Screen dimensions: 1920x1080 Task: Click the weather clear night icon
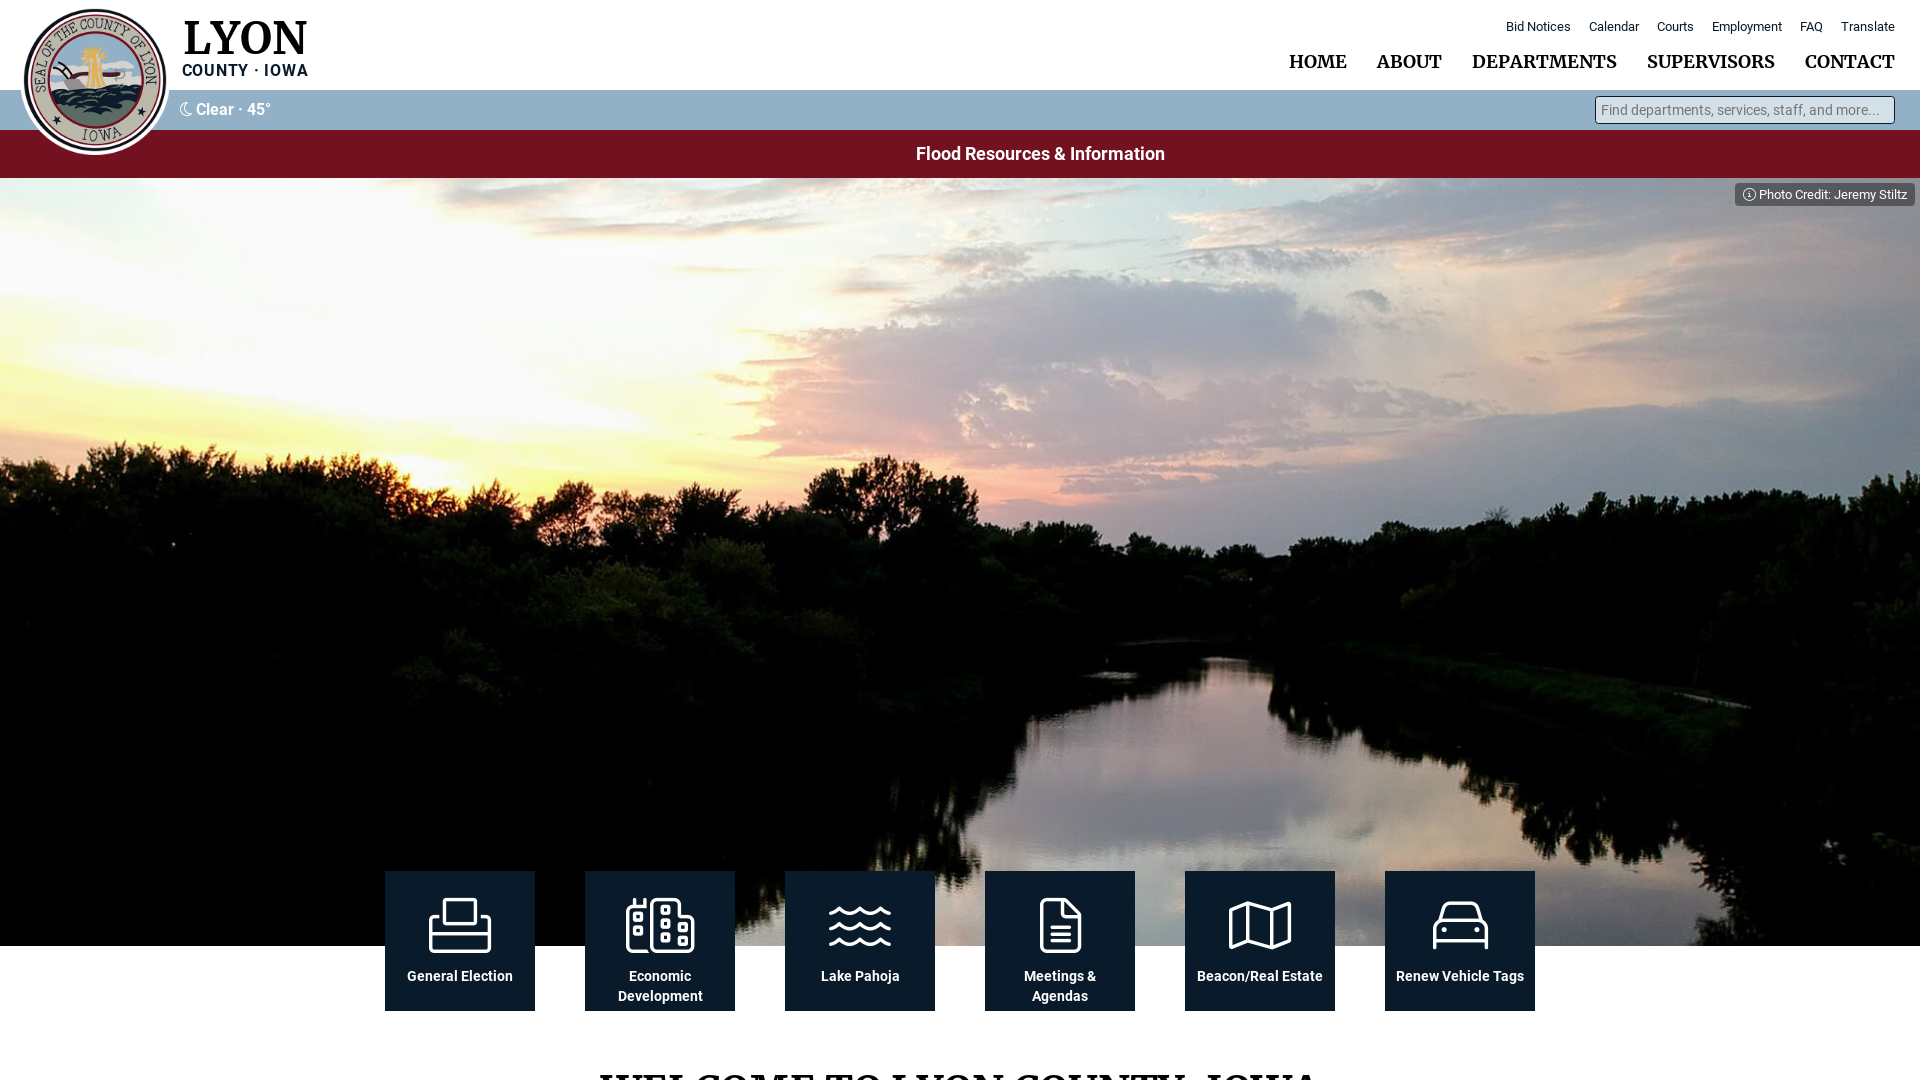(x=185, y=109)
